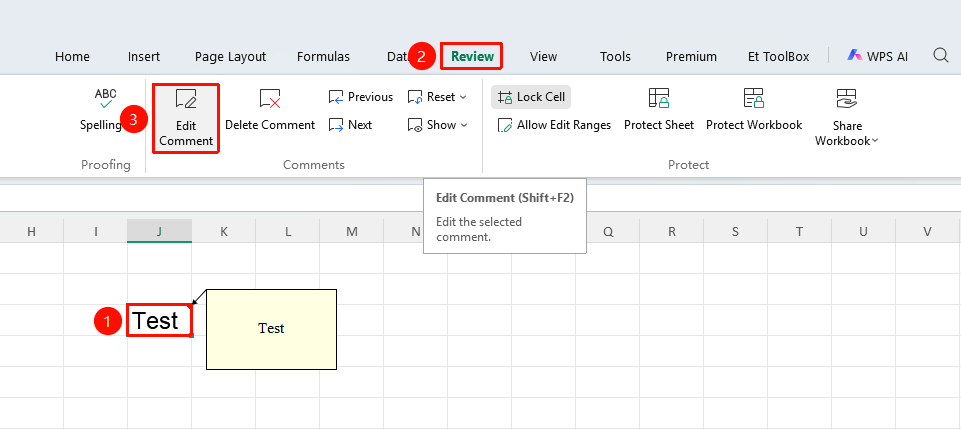Viewport: 961px width, 429px height.
Task: Expand the Show dropdown arrow
Action: pyautogui.click(x=463, y=125)
